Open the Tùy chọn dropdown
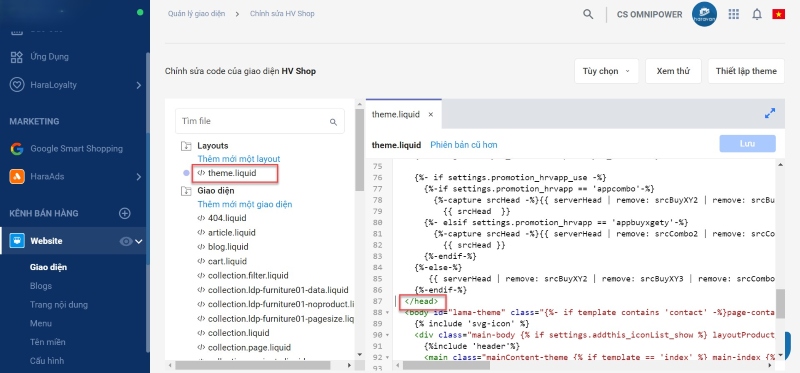This screenshot has width=800, height=373. (606, 71)
